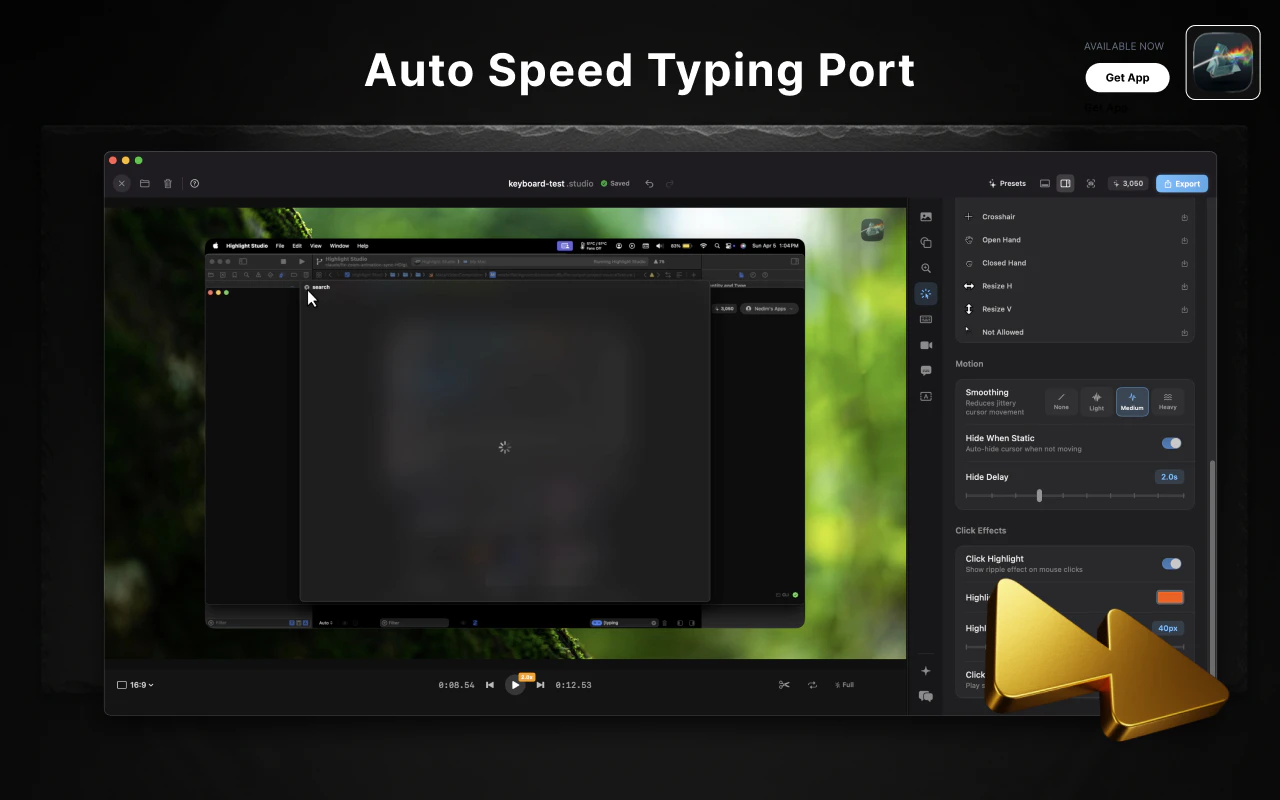
Task: Click the scissors cut tool in timeline bar
Action: pos(784,685)
